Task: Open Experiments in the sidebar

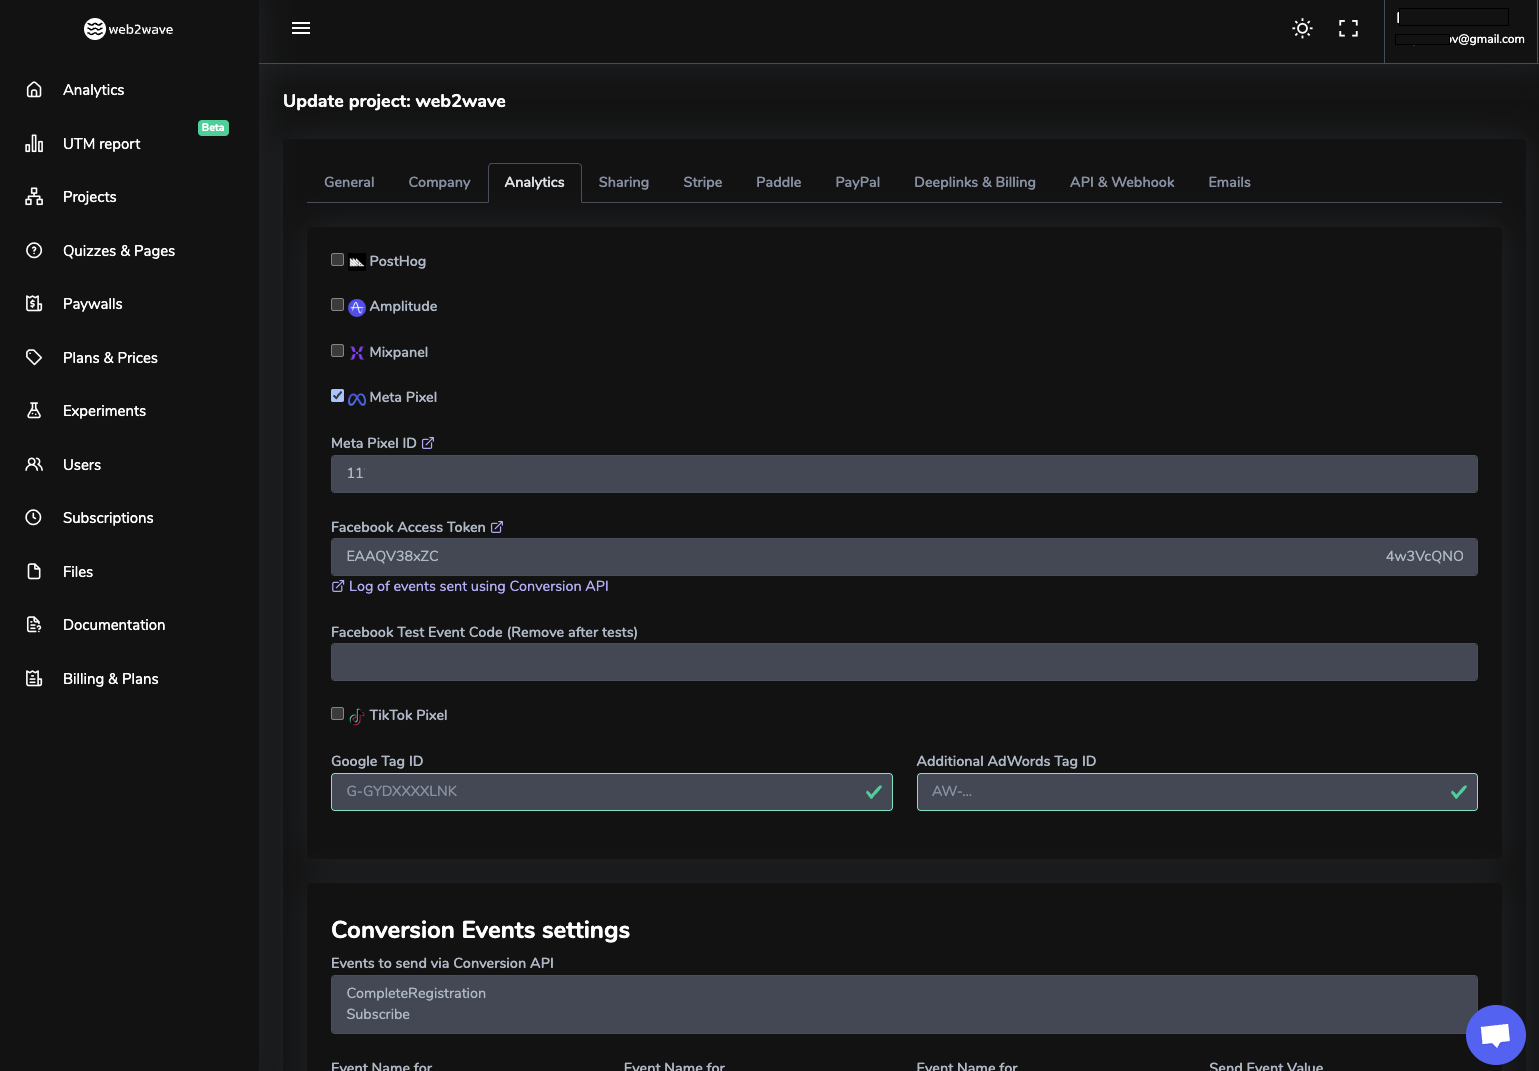Action: coord(105,411)
